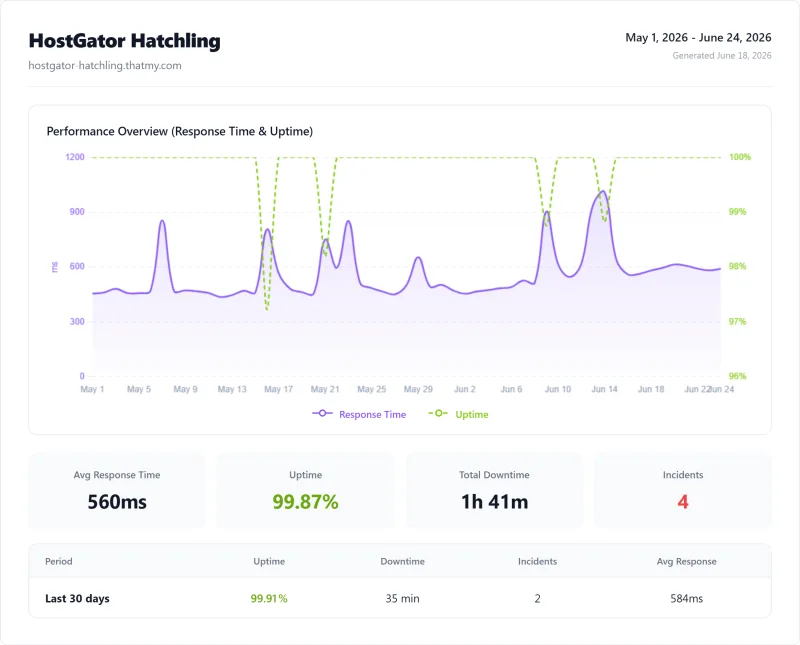Click the incidents cell showing 2
Screen dimensions: 800x645
click(x=537, y=598)
